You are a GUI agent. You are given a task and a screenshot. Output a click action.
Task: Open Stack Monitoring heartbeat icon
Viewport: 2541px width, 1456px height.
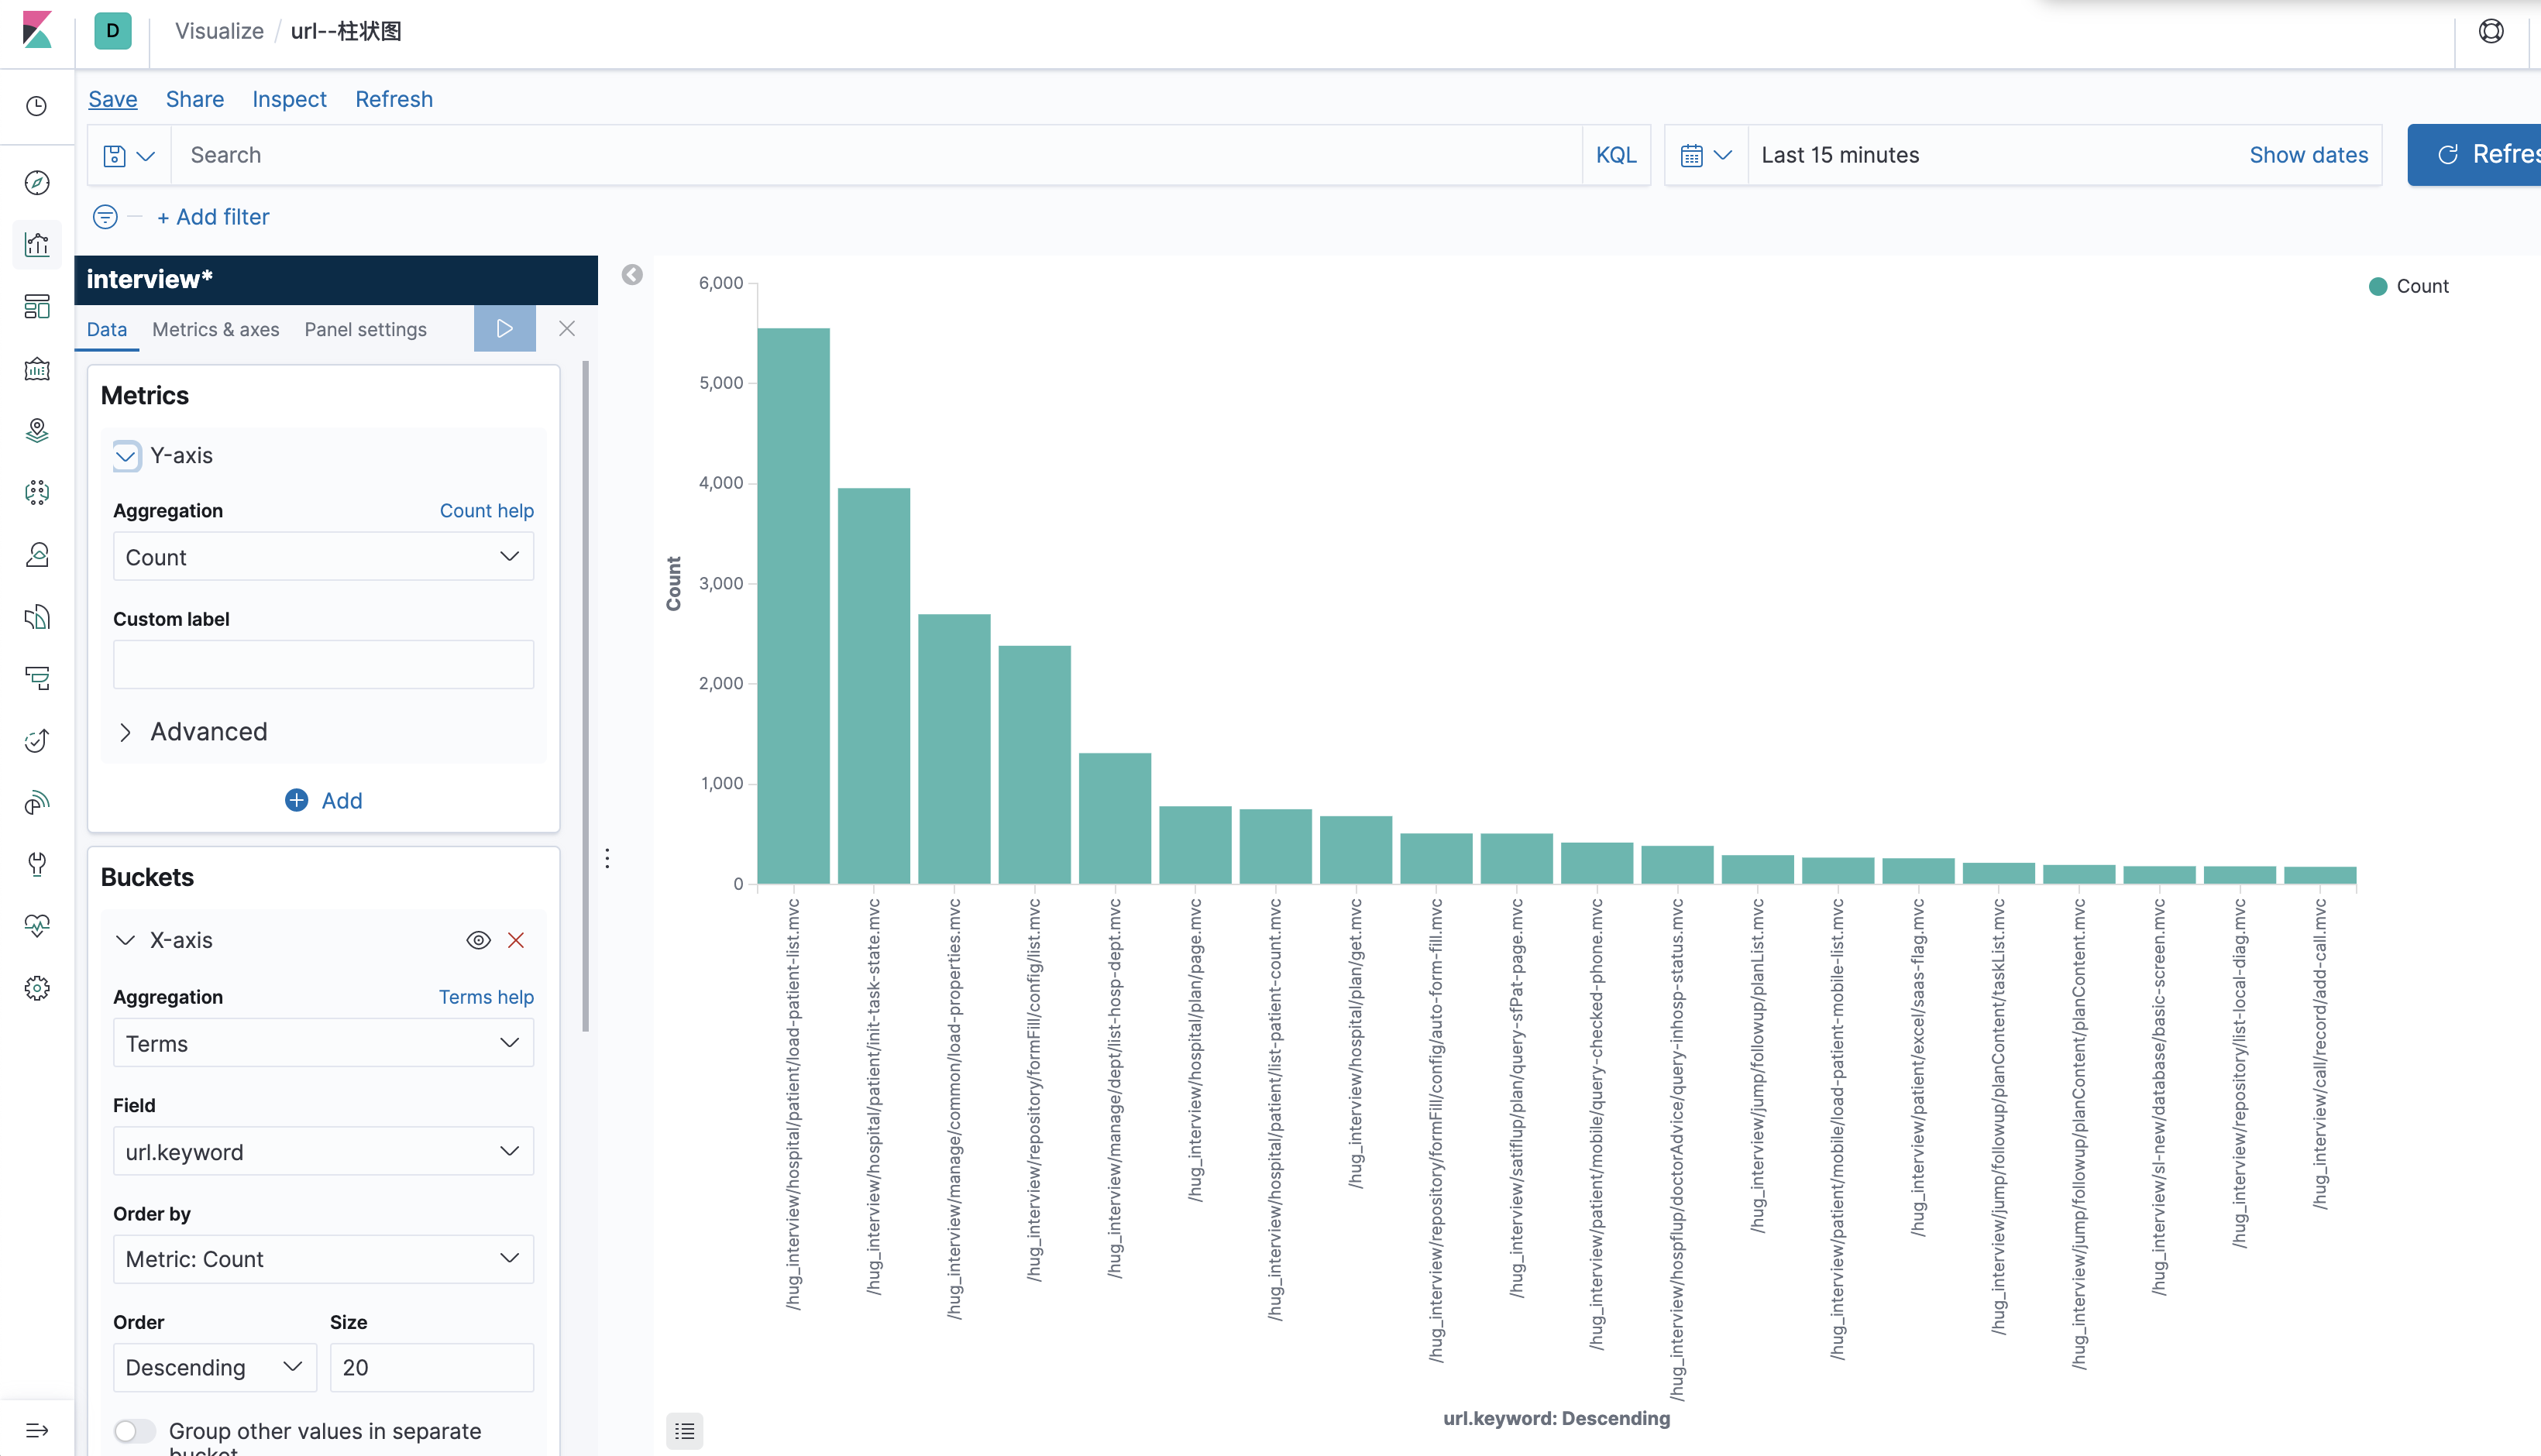tap(37, 926)
